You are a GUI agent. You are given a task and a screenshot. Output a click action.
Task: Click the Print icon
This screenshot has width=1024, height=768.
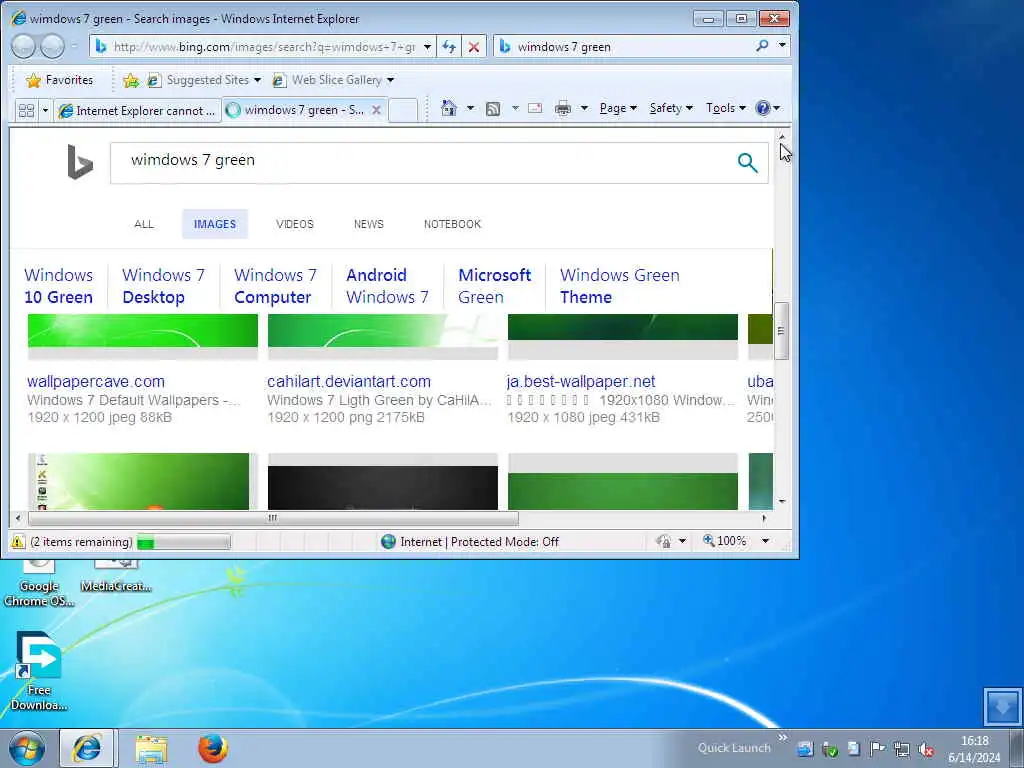click(x=562, y=108)
